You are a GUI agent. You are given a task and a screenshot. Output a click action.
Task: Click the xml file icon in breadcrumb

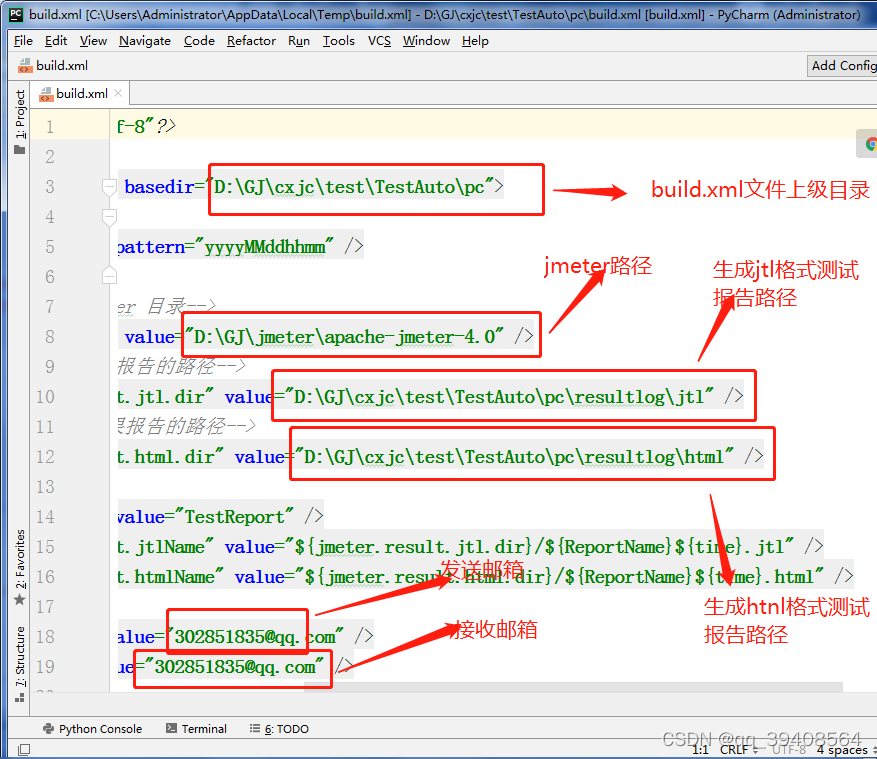pos(25,66)
